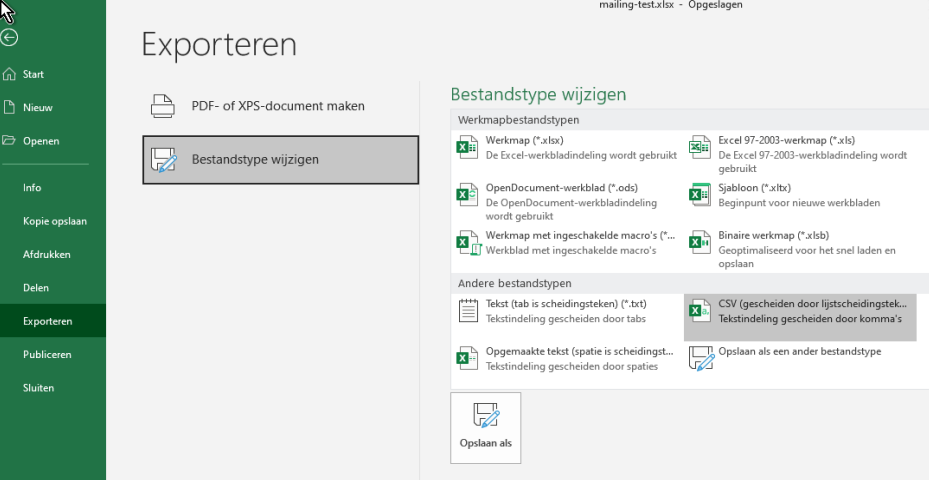This screenshot has width=929, height=480.
Task: Select Exporteren in the sidebar
Action: [x=53, y=321]
